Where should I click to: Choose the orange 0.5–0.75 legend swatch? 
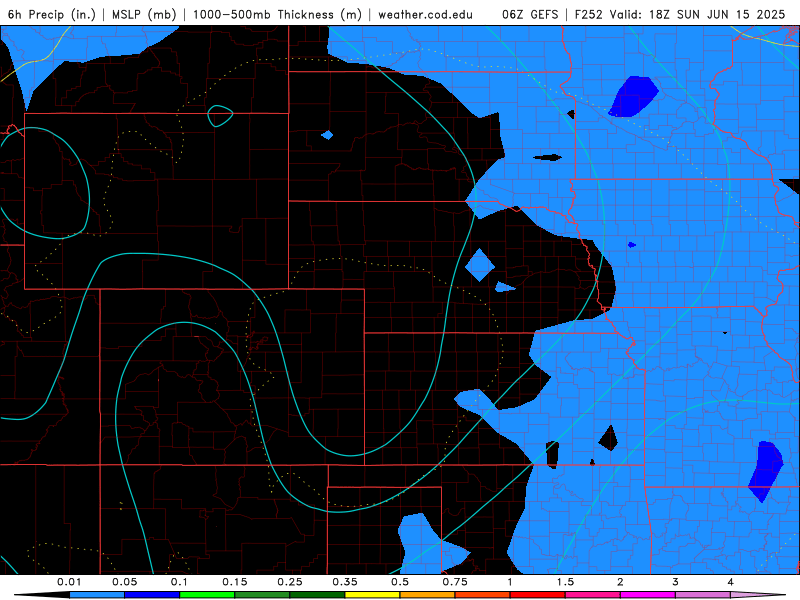pos(428,595)
